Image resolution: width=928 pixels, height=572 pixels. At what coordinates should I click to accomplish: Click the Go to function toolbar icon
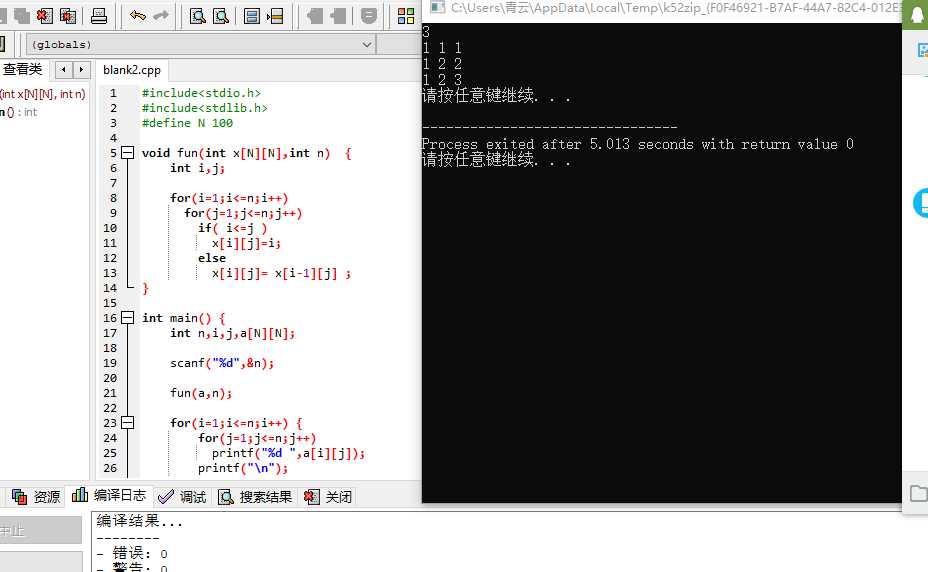pos(252,16)
